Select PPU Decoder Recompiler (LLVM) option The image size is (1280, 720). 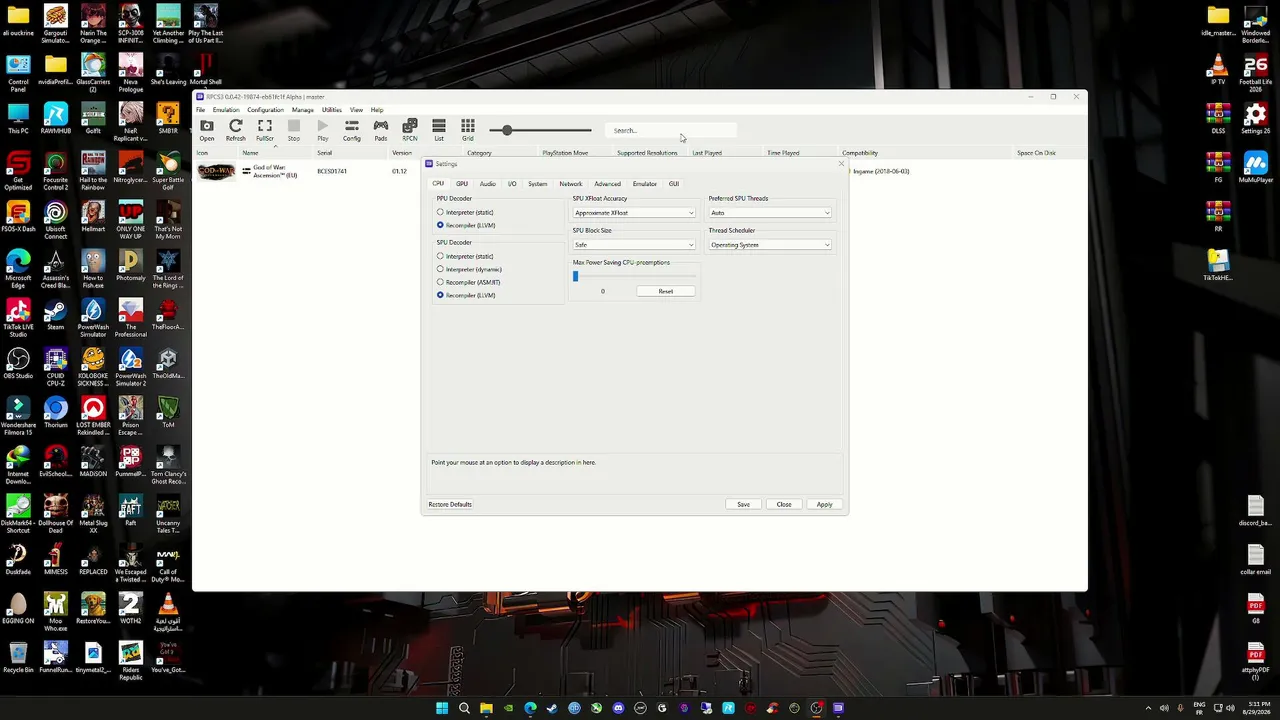466,225
